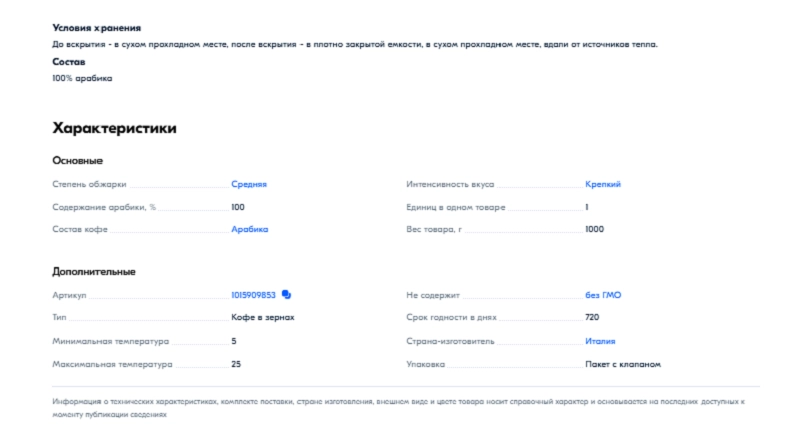This screenshot has height=446, width=800.
Task: Click the Состав heading
Action: click(x=68, y=62)
